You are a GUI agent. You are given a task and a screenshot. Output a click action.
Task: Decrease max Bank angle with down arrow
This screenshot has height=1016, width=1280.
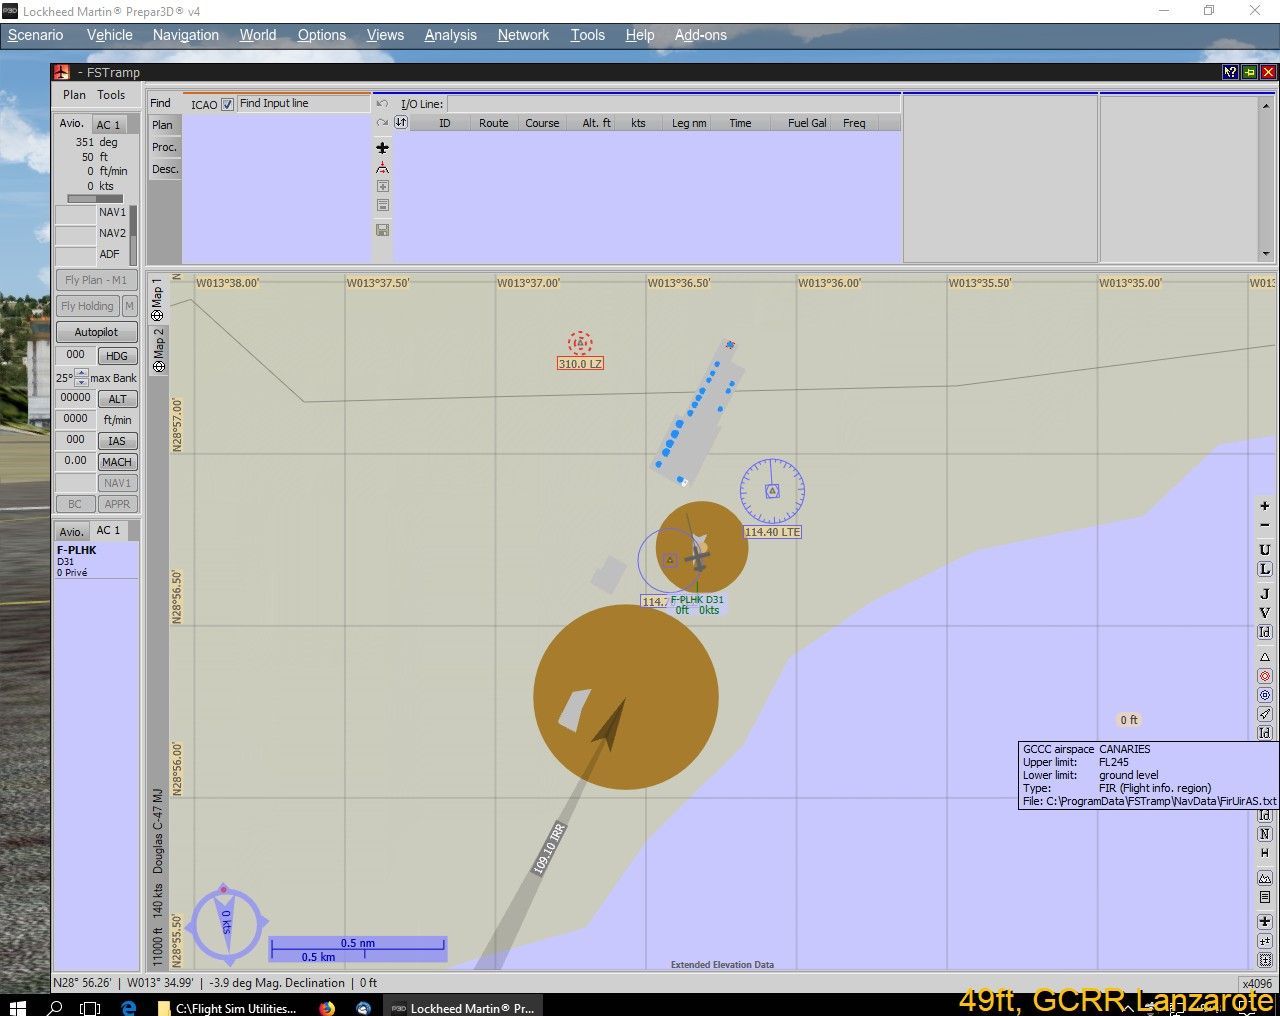click(x=82, y=383)
